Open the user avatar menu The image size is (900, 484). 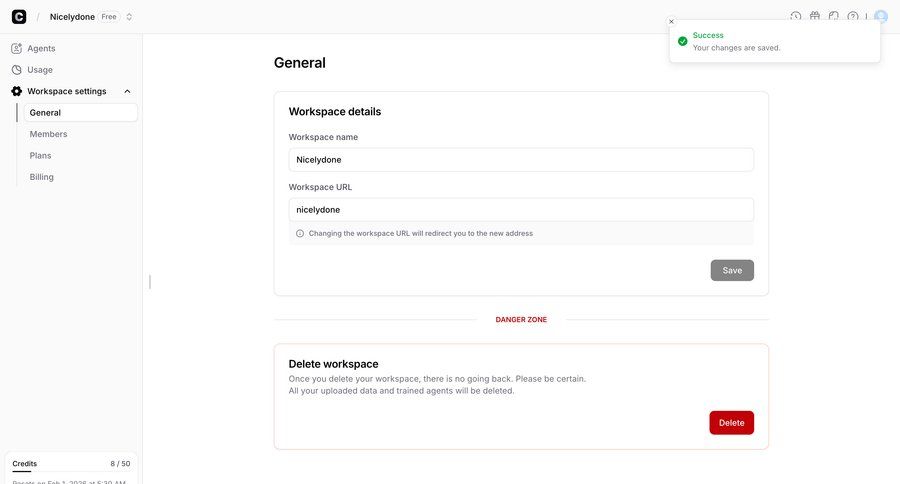coord(880,16)
